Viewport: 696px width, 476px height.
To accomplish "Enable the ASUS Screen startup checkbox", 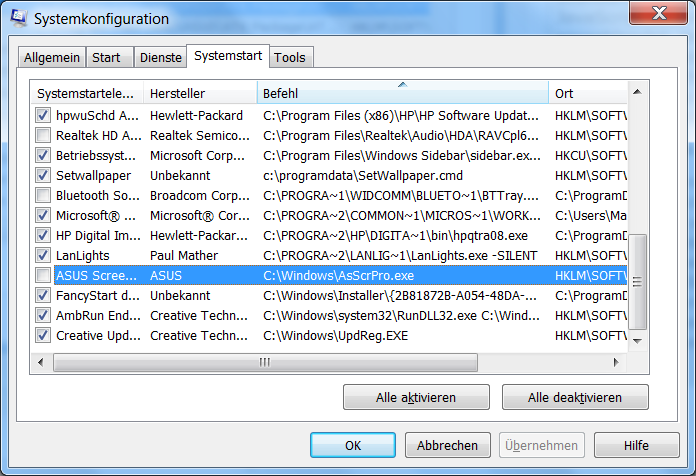I will (43, 275).
